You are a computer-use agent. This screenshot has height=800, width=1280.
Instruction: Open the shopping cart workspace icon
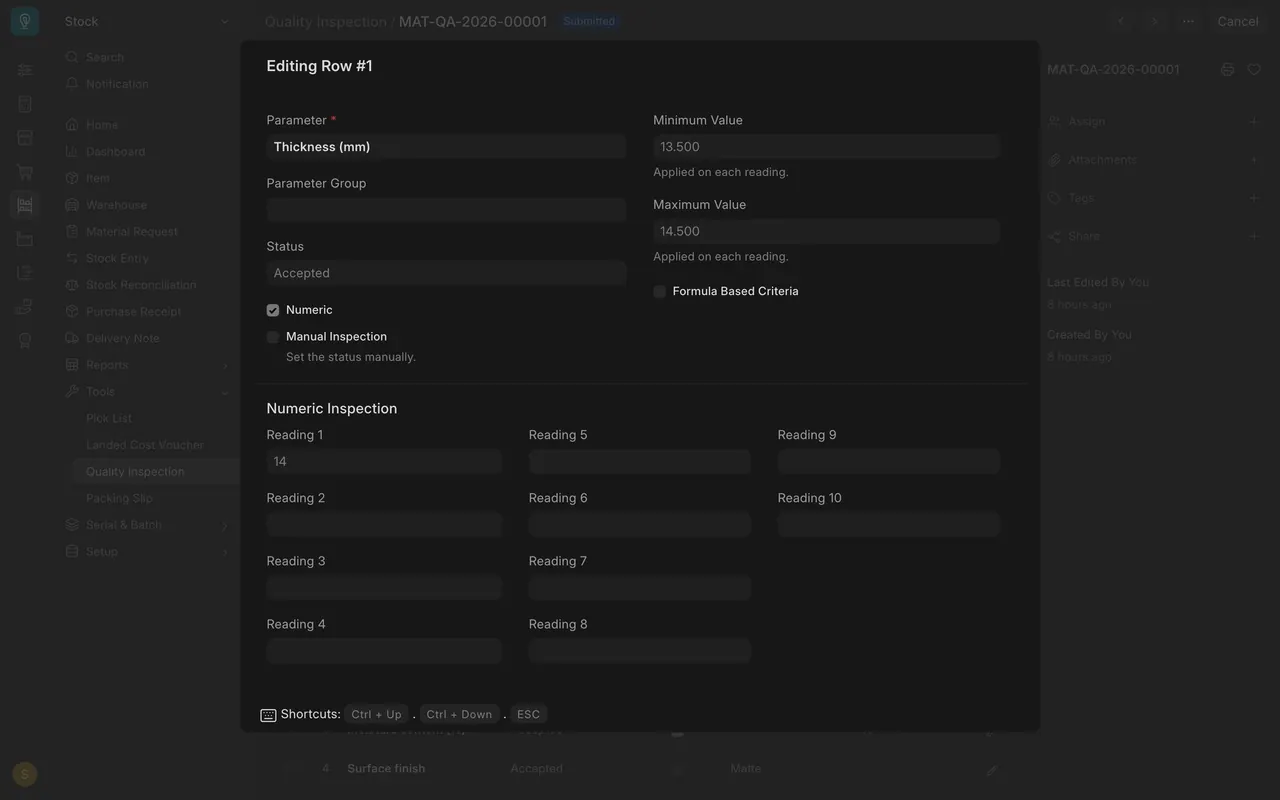coord(25,172)
